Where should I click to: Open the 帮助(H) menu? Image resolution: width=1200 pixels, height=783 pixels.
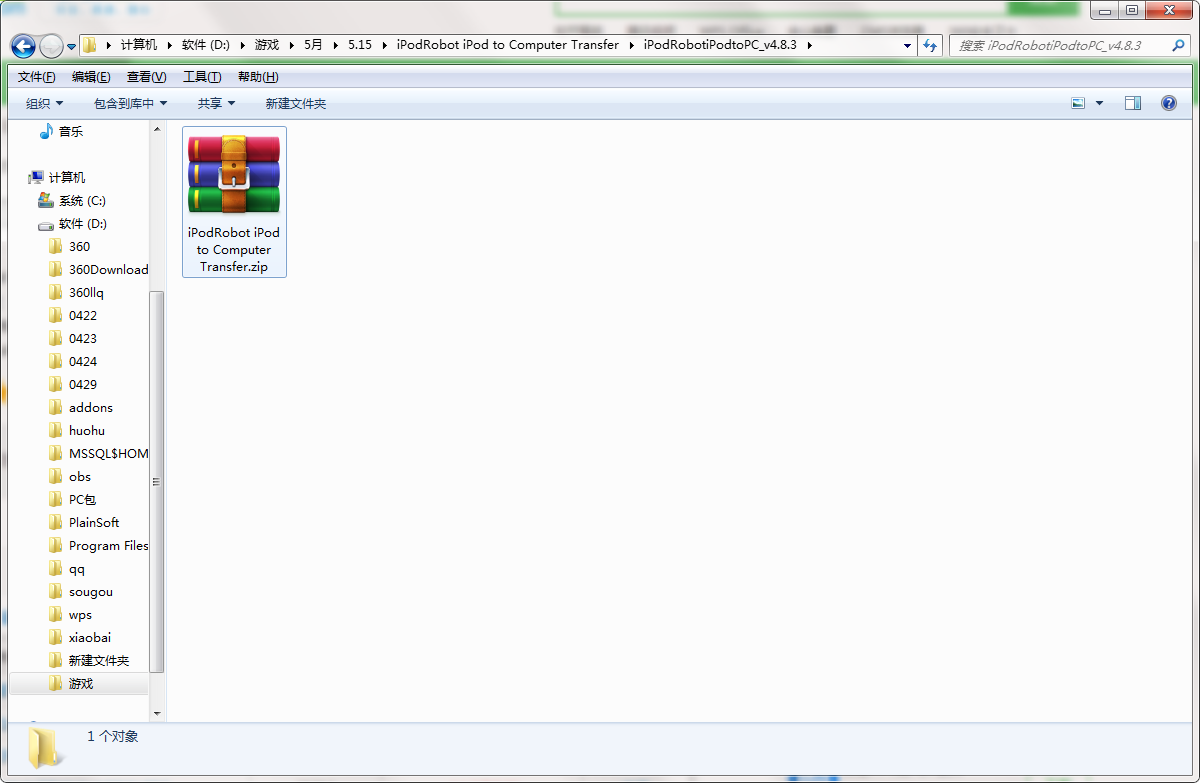[258, 77]
